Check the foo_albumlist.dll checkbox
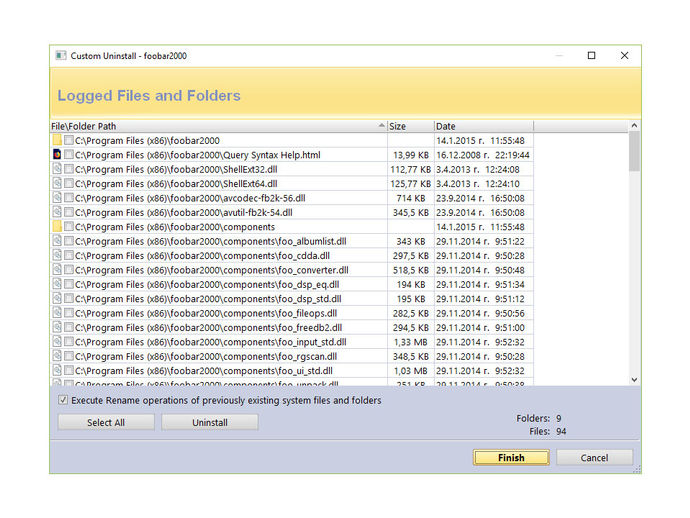The image size is (690, 518). pos(69,241)
